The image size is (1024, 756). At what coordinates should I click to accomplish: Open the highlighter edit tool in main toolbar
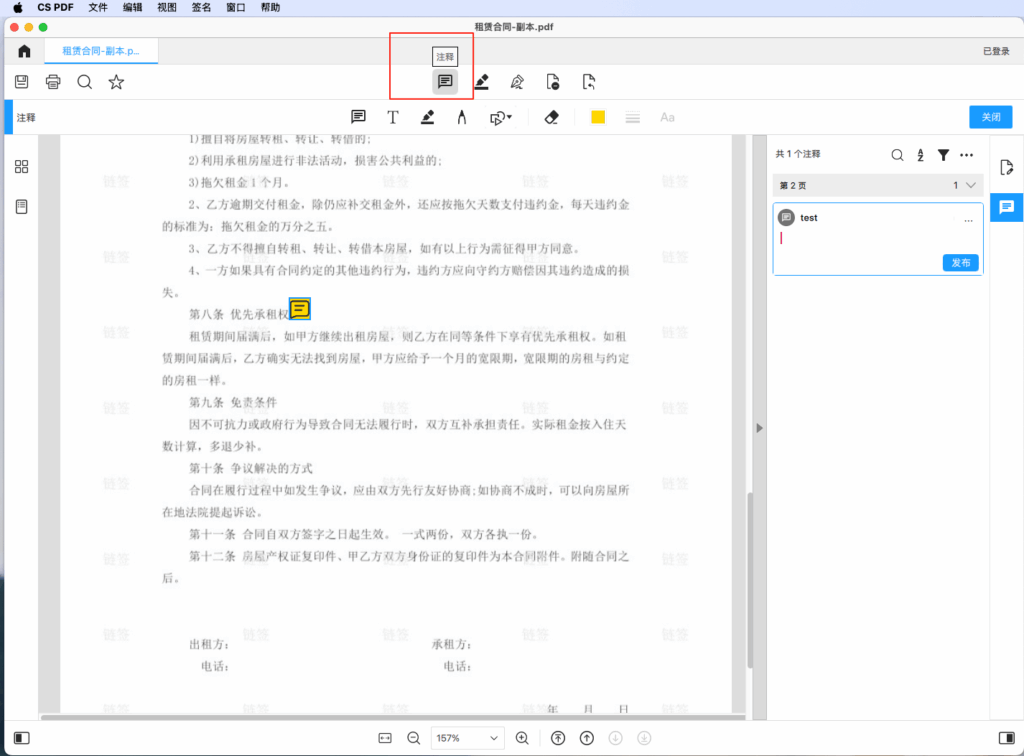pos(482,82)
